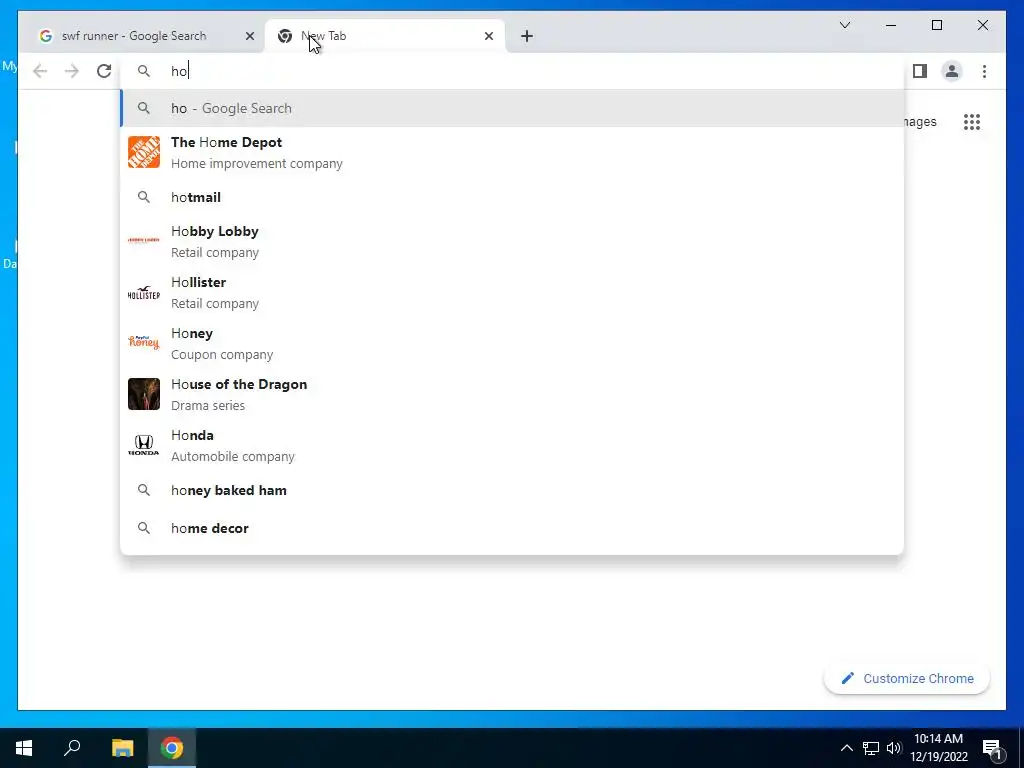Open the Windows Start menu
The height and width of the screenshot is (768, 1024).
(x=24, y=748)
